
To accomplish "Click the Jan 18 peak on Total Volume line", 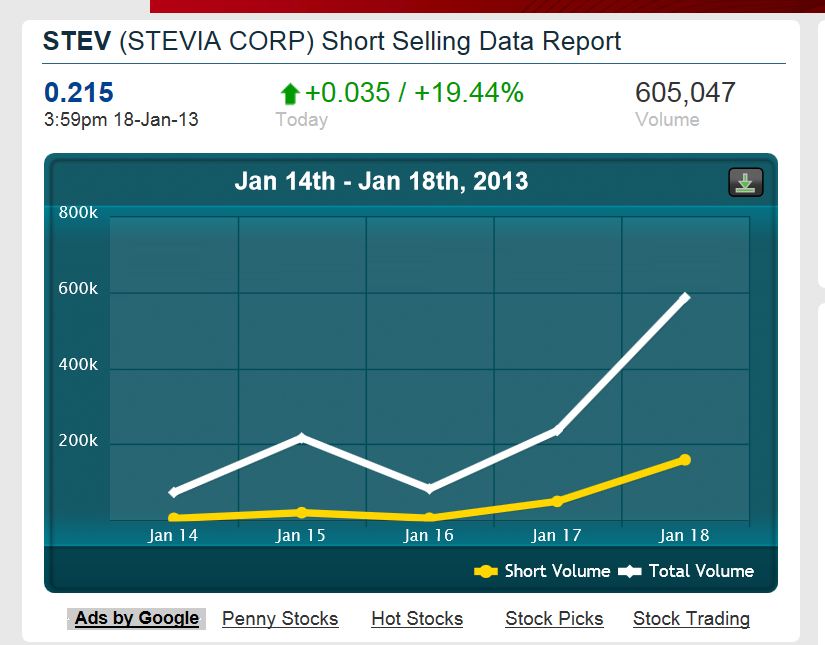I will [x=685, y=295].
